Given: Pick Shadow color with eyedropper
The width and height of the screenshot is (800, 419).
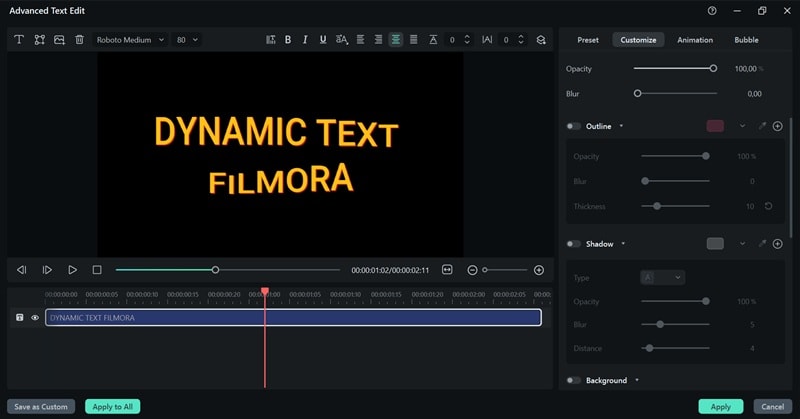Looking at the screenshot, I should tap(762, 244).
